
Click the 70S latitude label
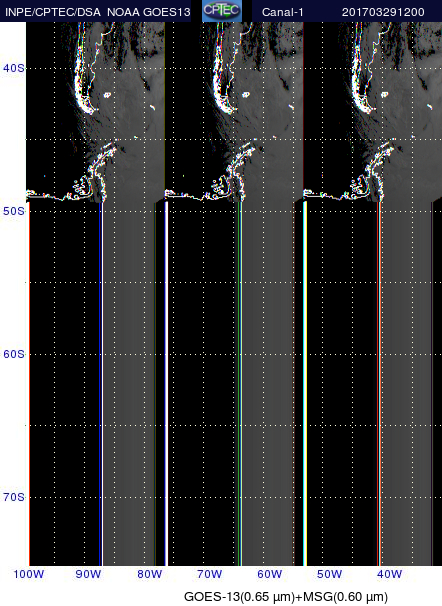tap(14, 497)
